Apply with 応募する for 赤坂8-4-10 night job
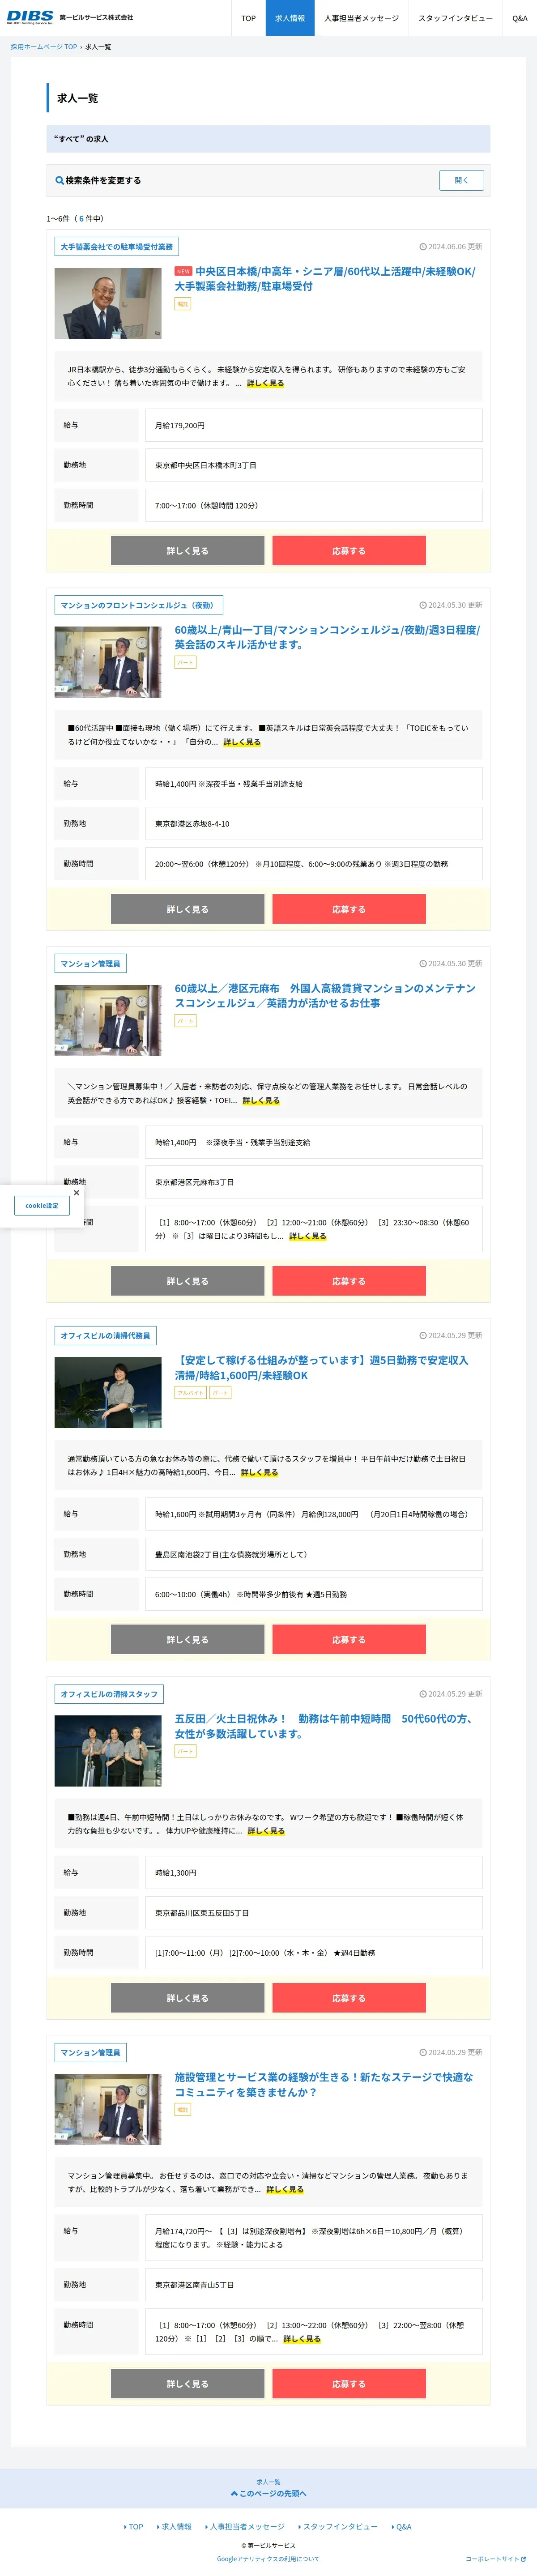Screen dimensions: 537x2576 tap(349, 909)
